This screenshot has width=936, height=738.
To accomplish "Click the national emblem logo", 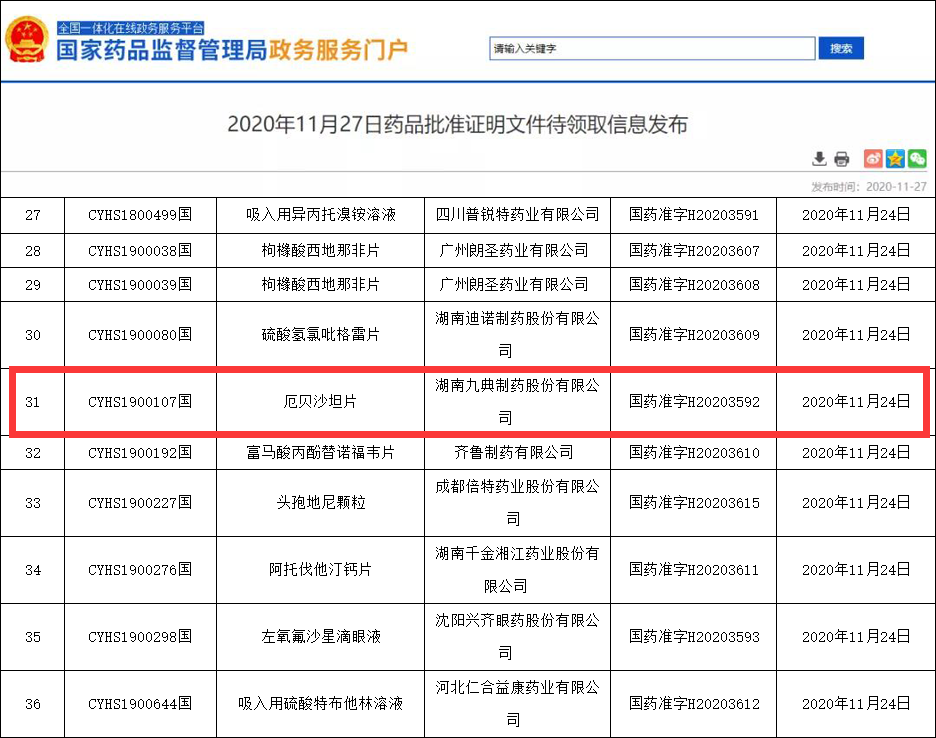I will (26, 39).
